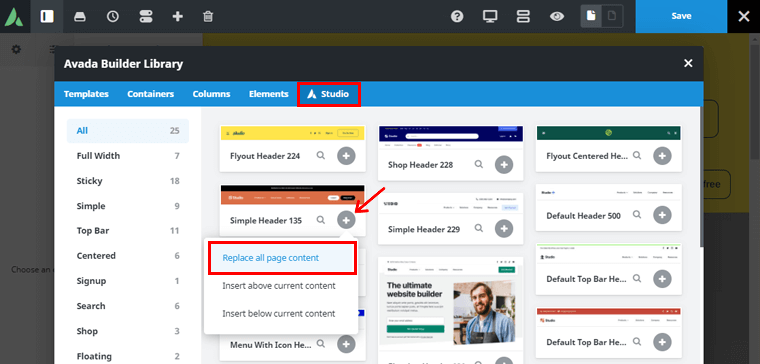
Task: Exit the builder with top-right X
Action: point(744,16)
